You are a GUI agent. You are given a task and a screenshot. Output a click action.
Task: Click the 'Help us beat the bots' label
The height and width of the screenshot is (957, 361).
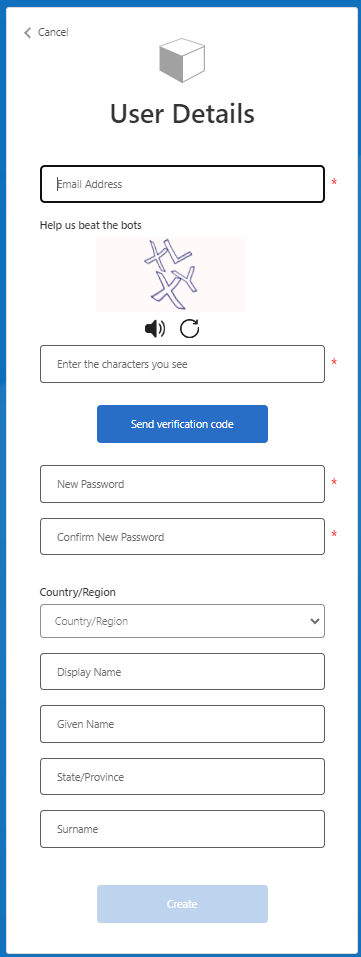[x=90, y=225]
